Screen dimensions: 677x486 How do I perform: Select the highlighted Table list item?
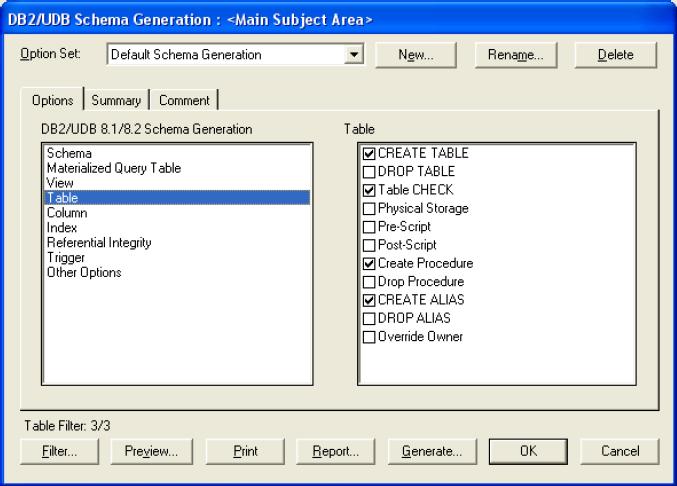(x=177, y=198)
